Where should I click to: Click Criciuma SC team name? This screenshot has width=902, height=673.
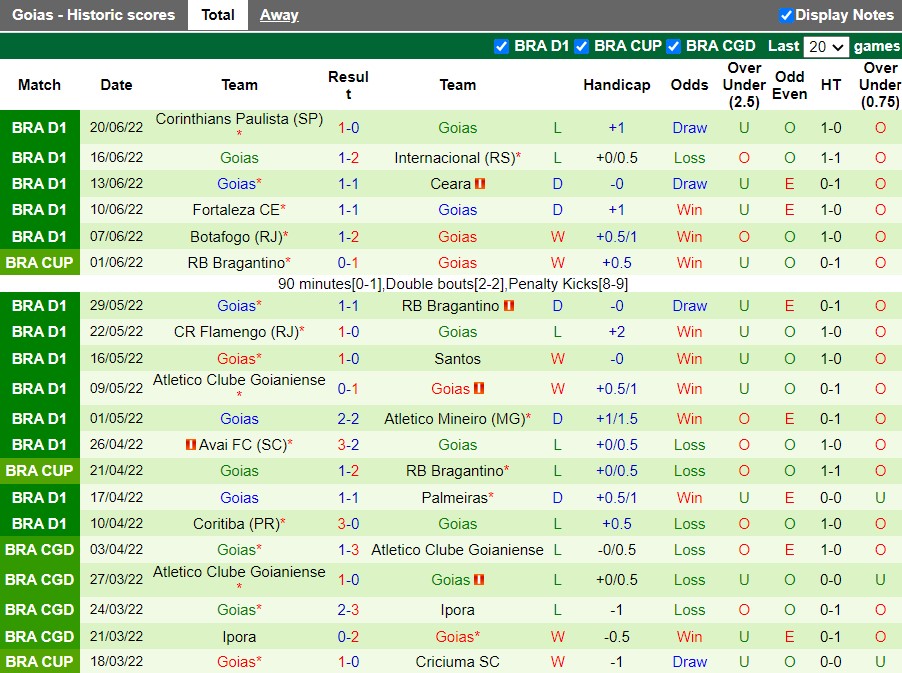click(x=457, y=662)
